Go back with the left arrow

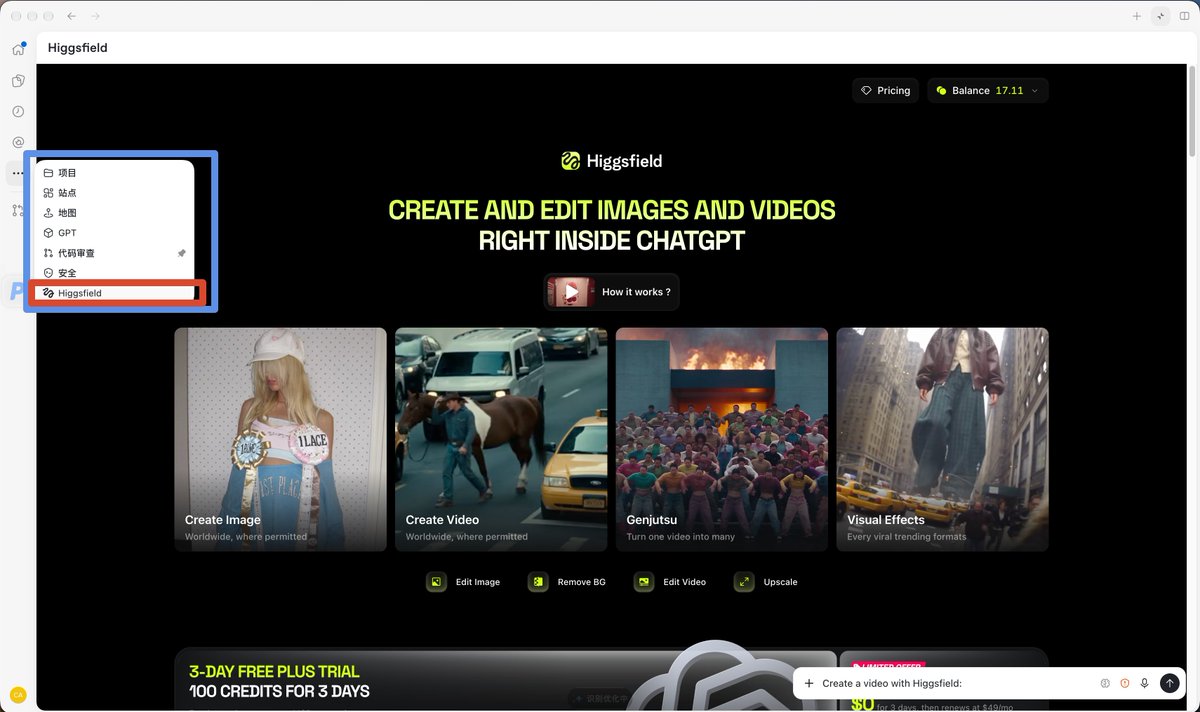point(71,16)
